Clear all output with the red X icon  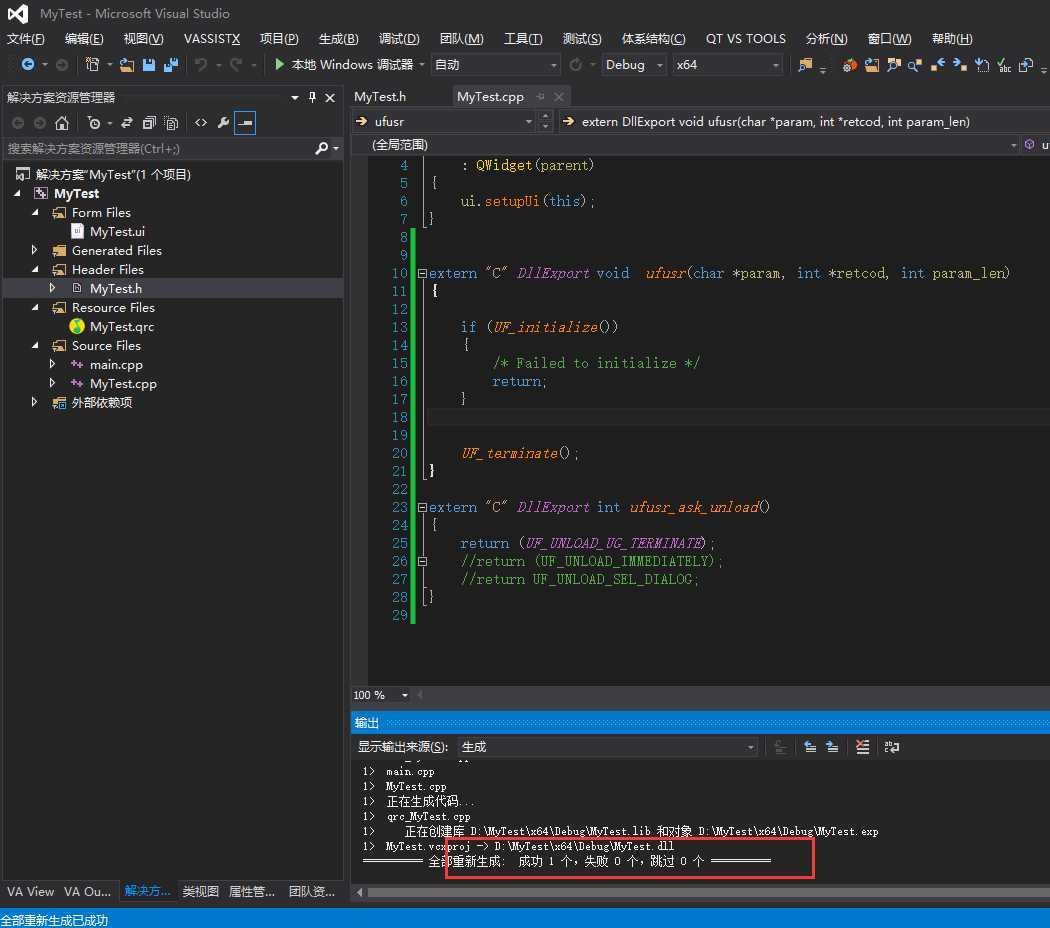[862, 747]
